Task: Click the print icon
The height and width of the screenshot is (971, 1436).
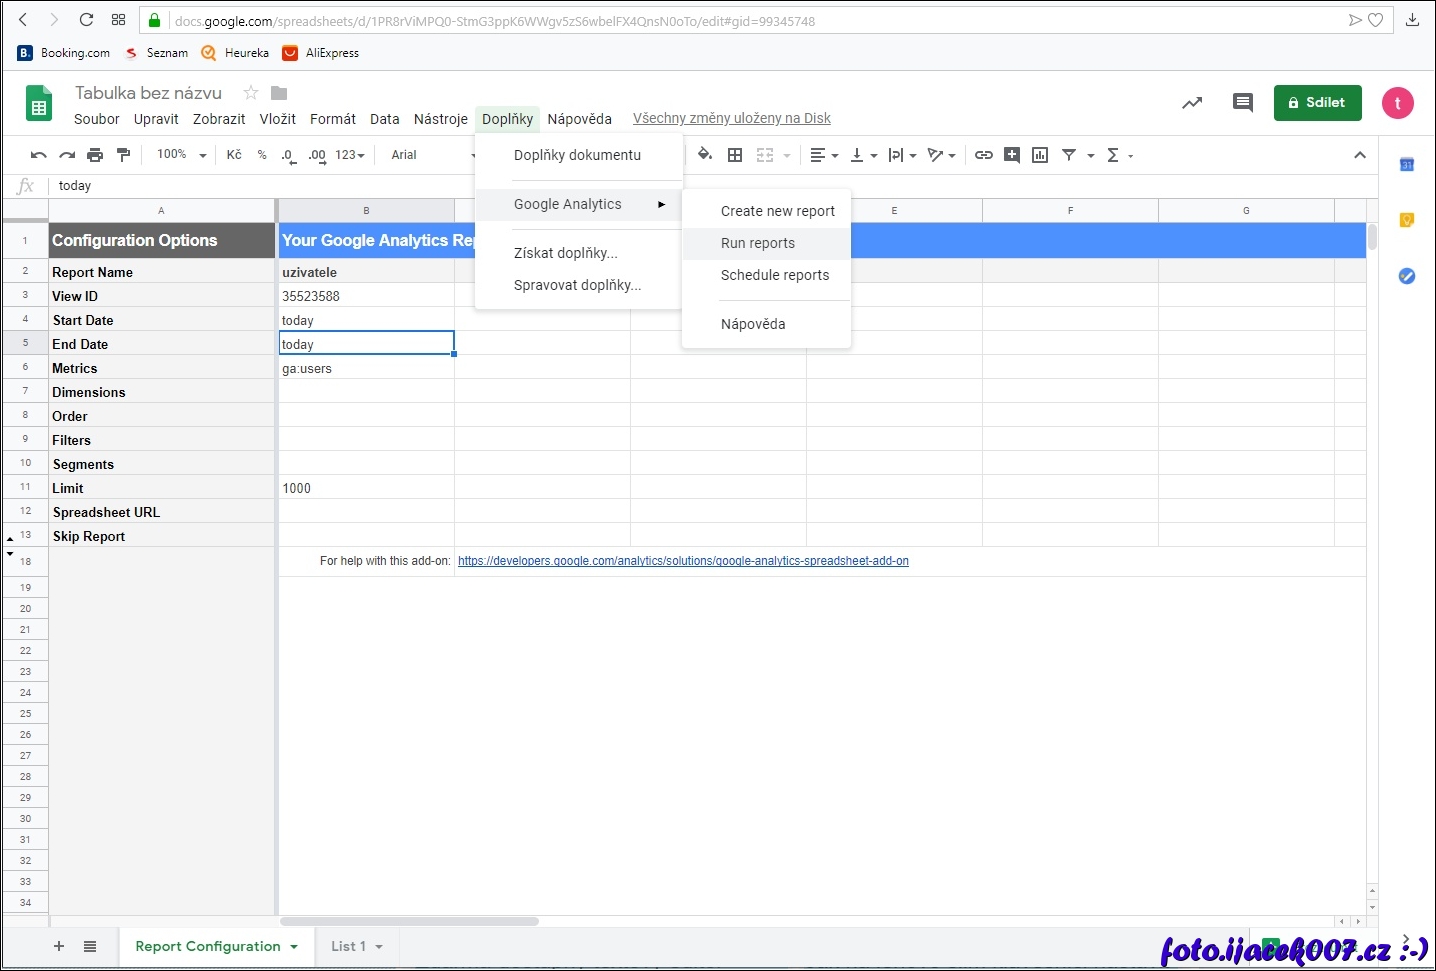Action: point(95,155)
